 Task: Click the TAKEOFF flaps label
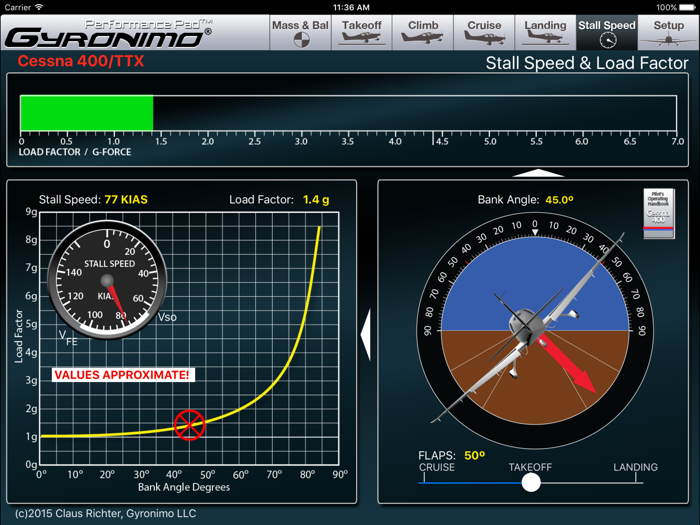click(530, 467)
